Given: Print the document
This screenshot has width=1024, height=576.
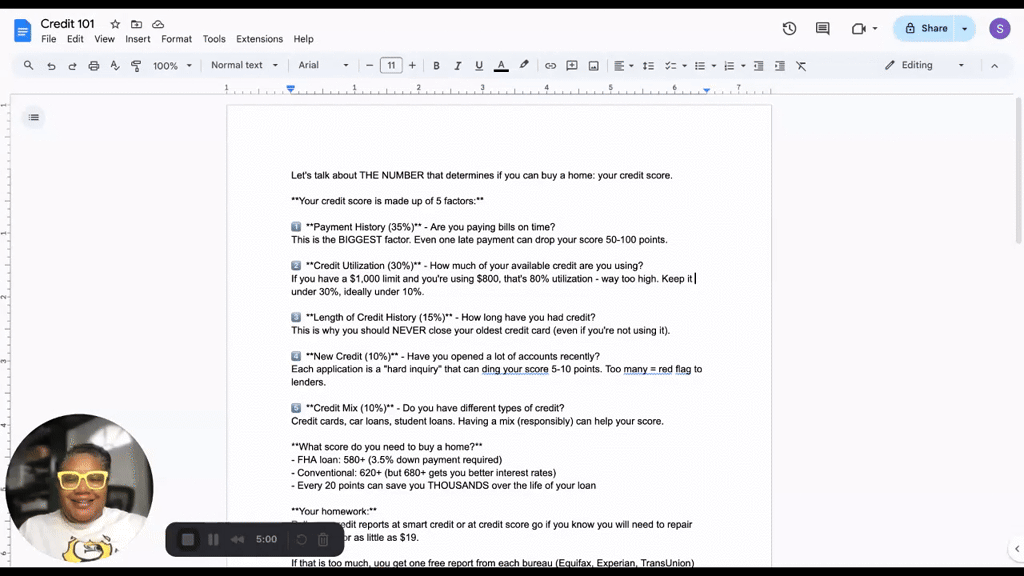Looking at the screenshot, I should pos(94,66).
